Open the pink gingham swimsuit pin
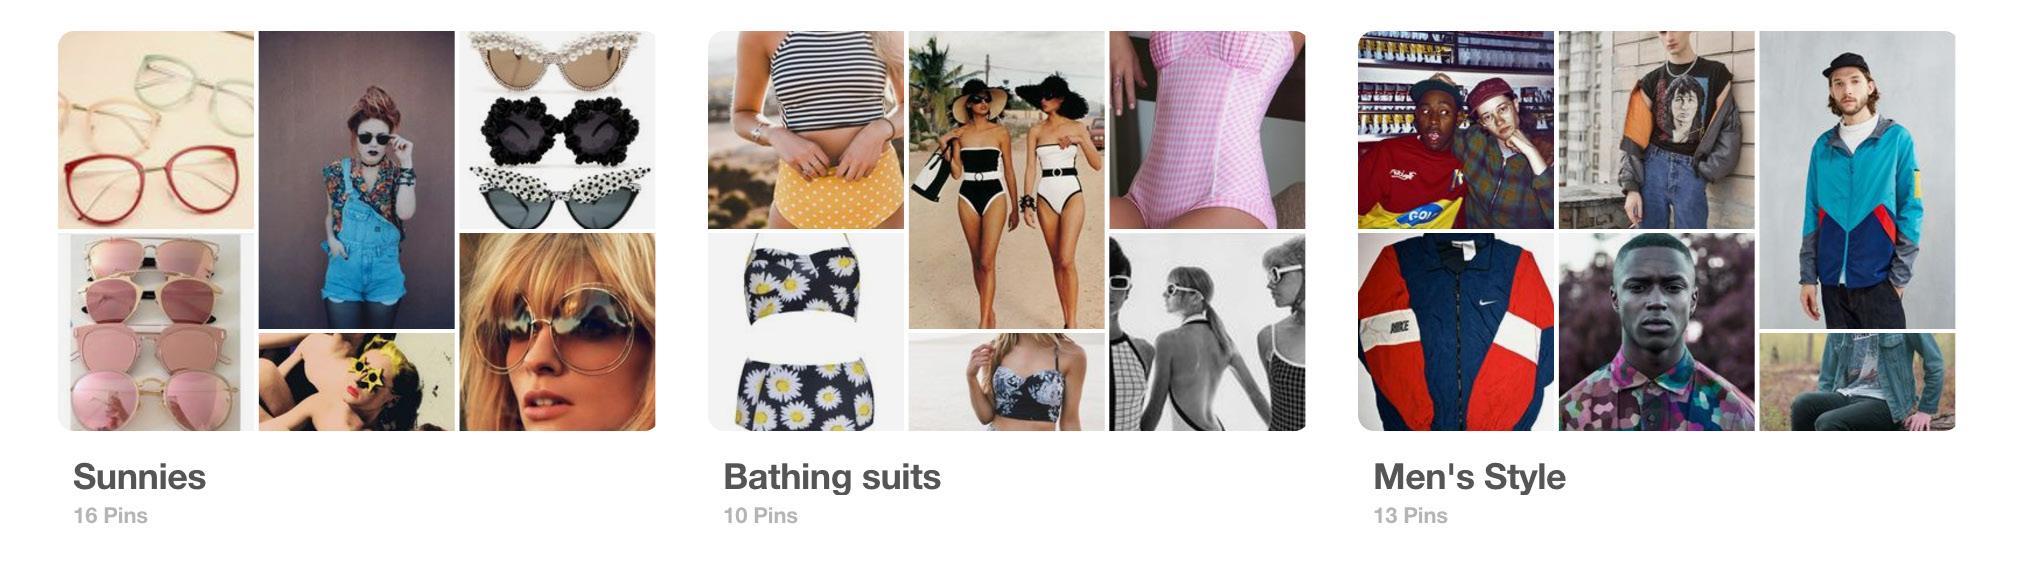The width and height of the screenshot is (2028, 568). 1208,130
